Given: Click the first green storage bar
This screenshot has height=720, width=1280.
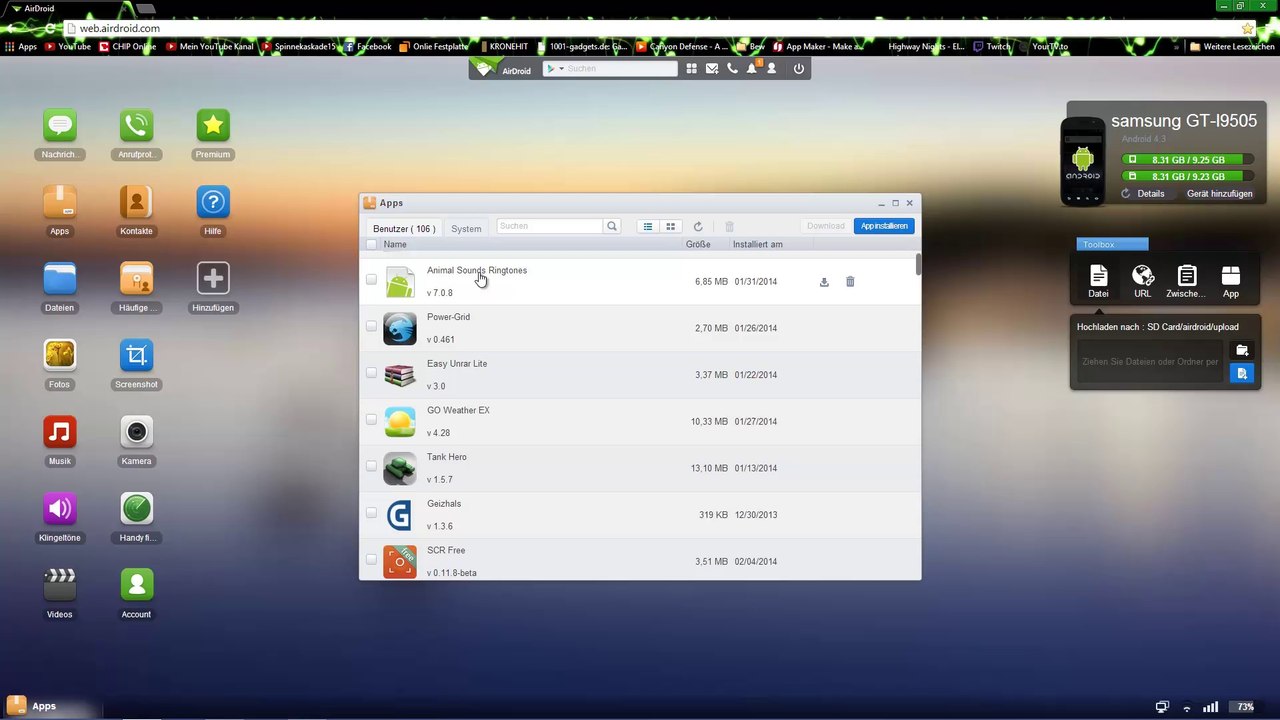Looking at the screenshot, I should [1187, 160].
